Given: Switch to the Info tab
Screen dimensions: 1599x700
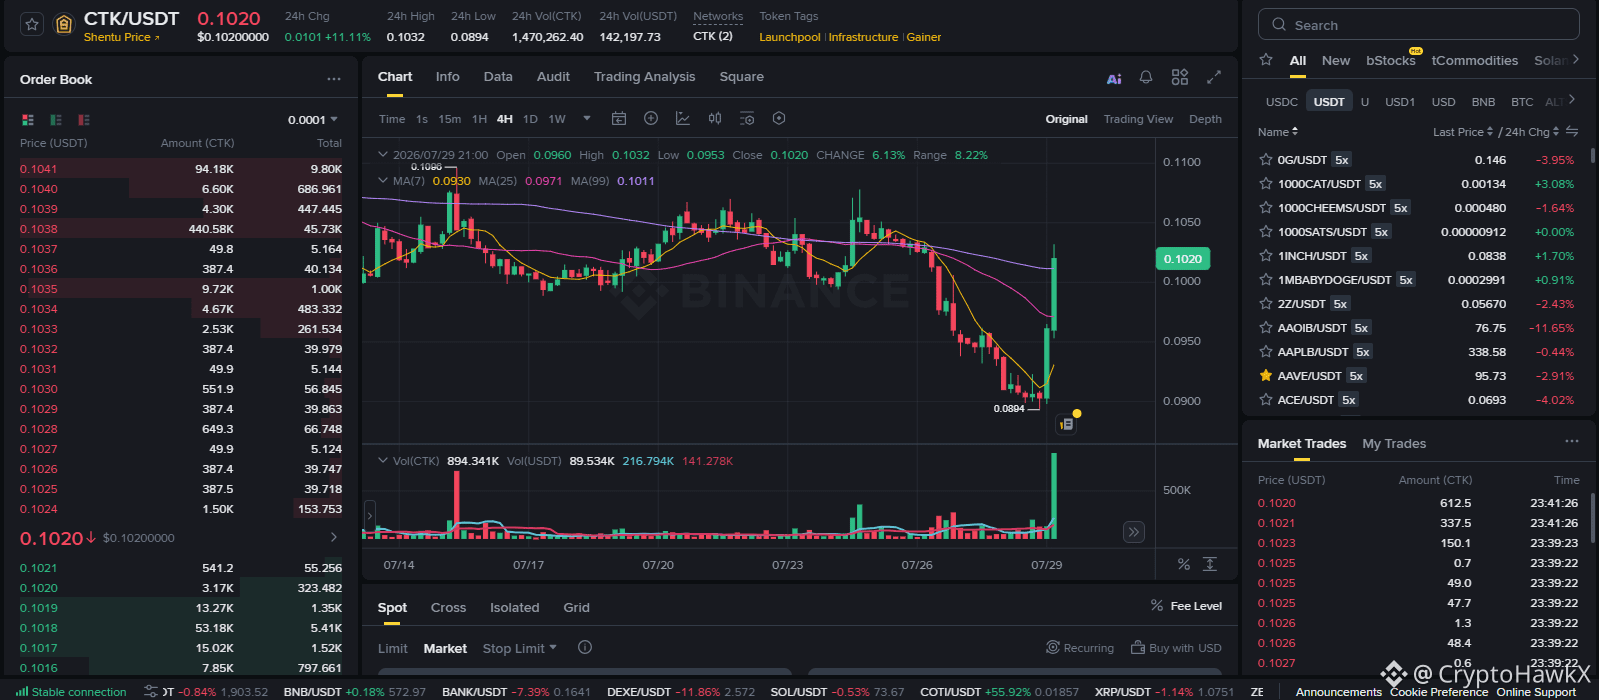Looking at the screenshot, I should [x=447, y=77].
